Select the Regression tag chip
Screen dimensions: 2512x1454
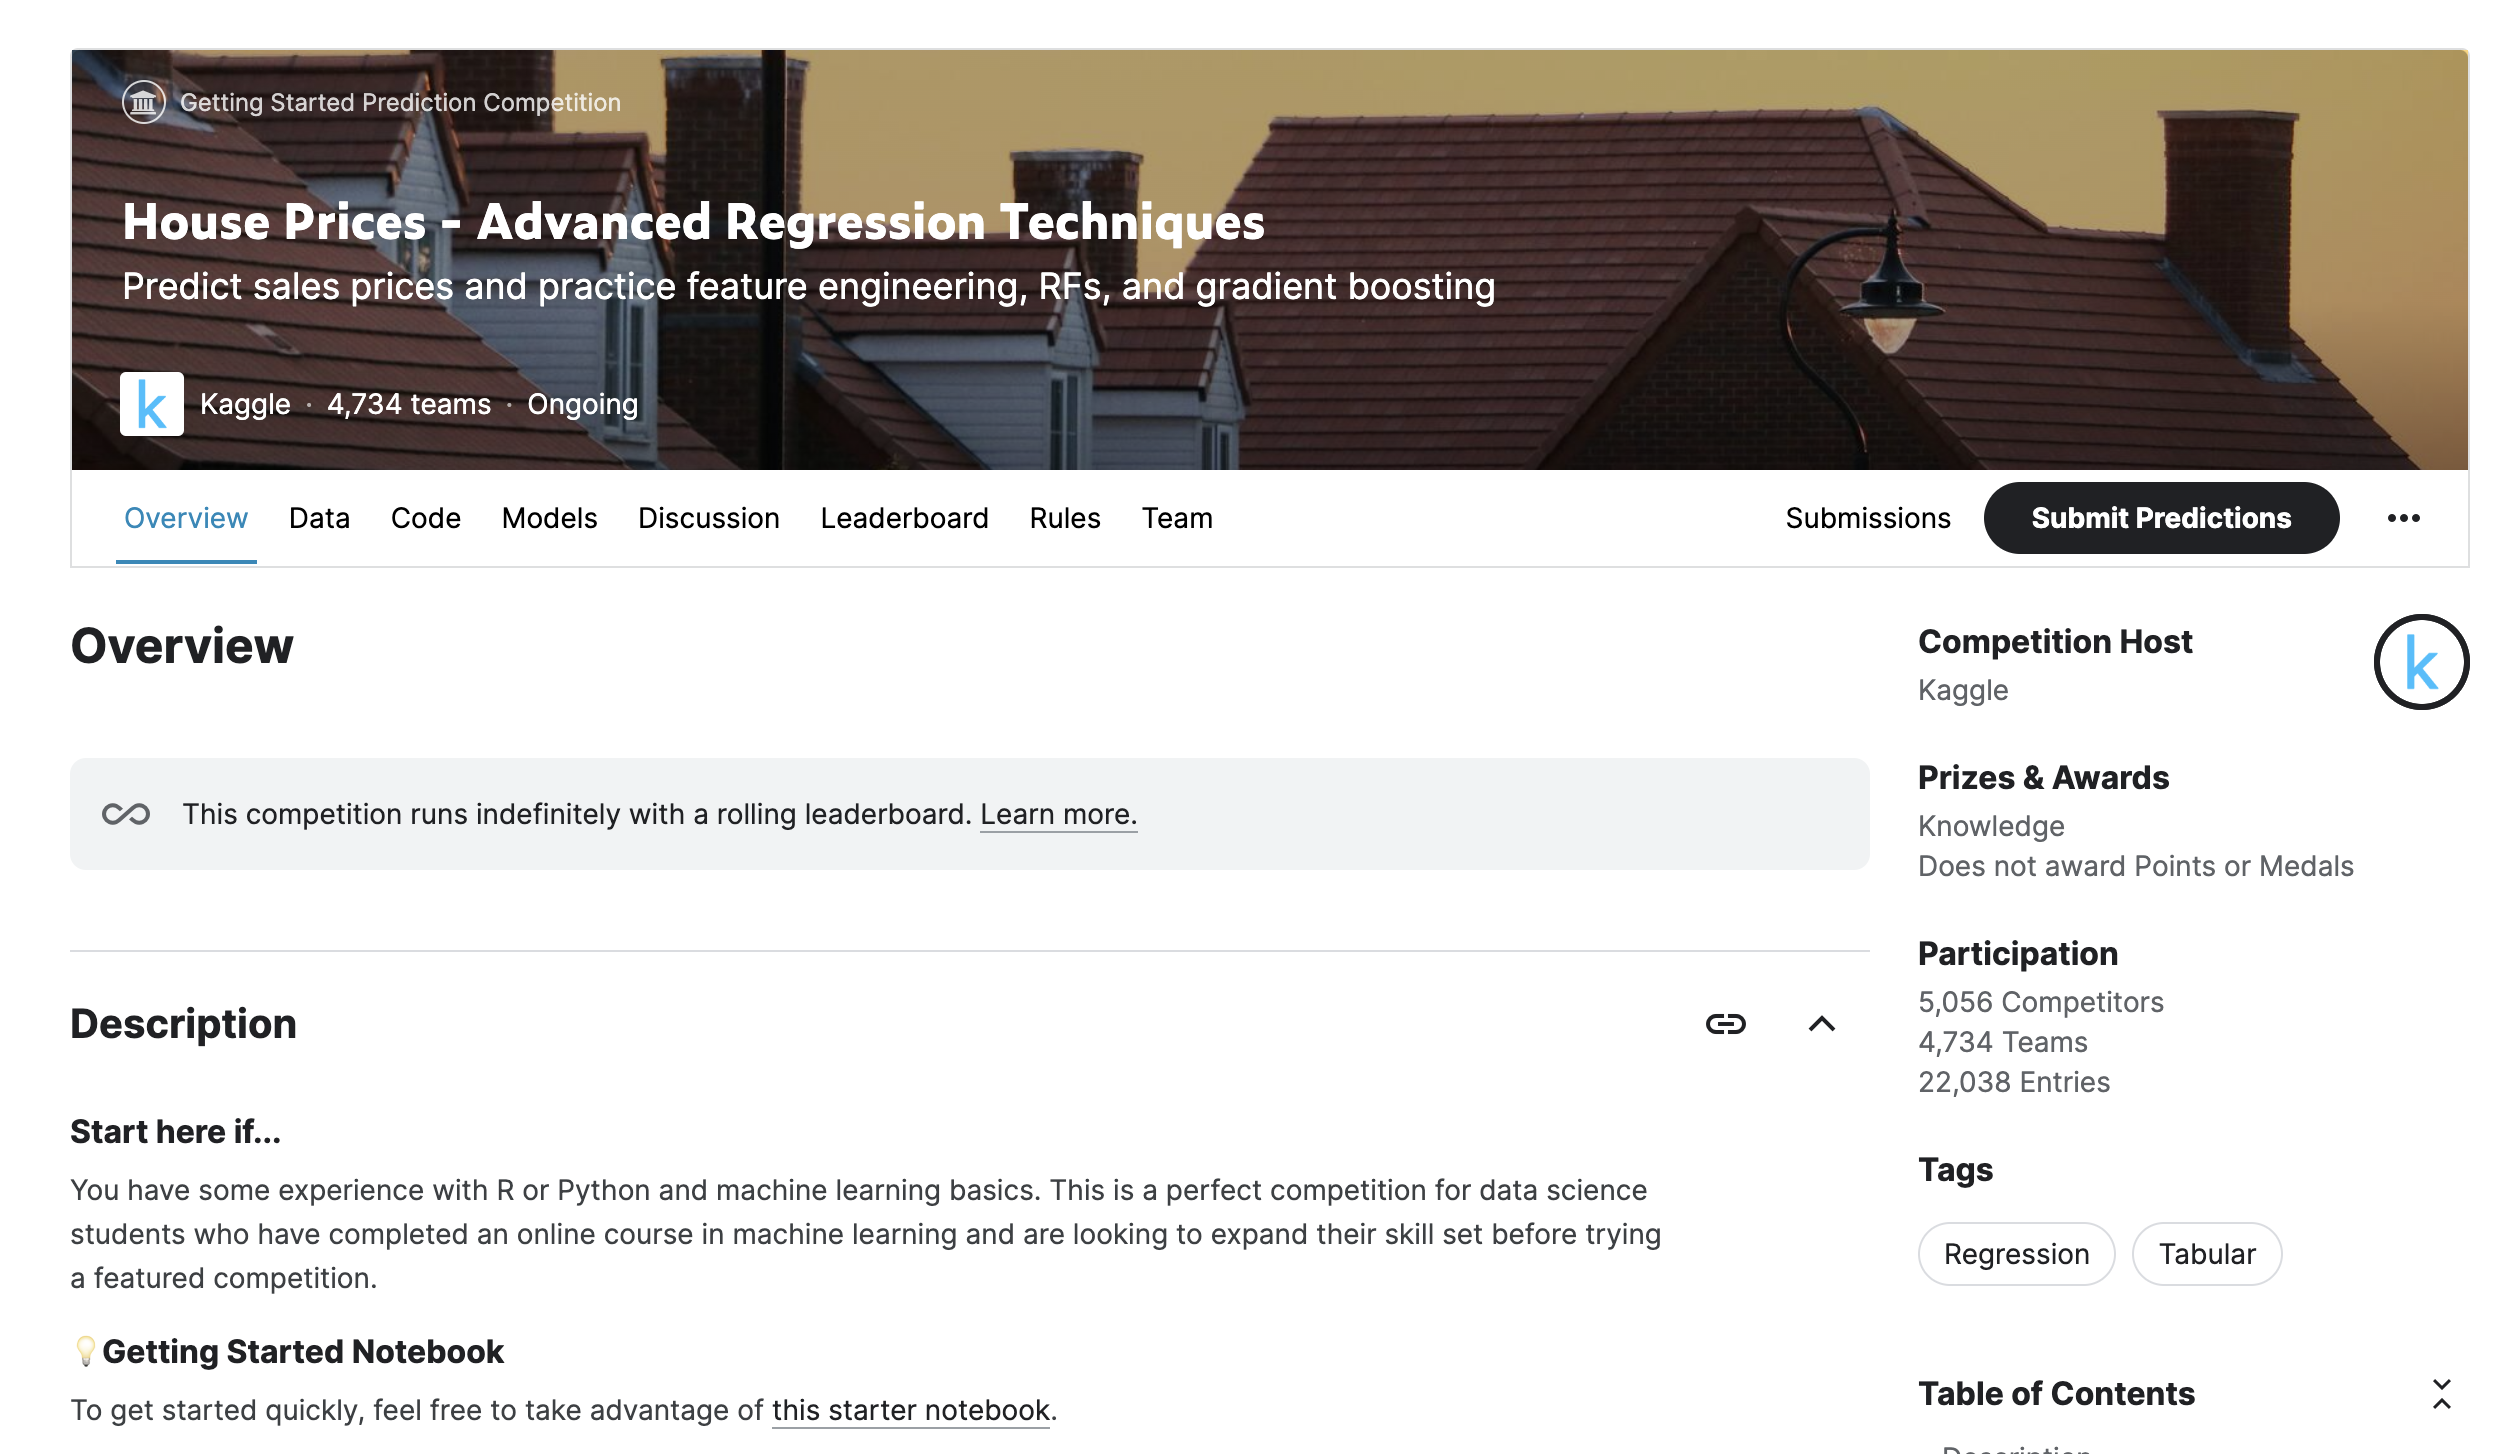(2016, 1254)
